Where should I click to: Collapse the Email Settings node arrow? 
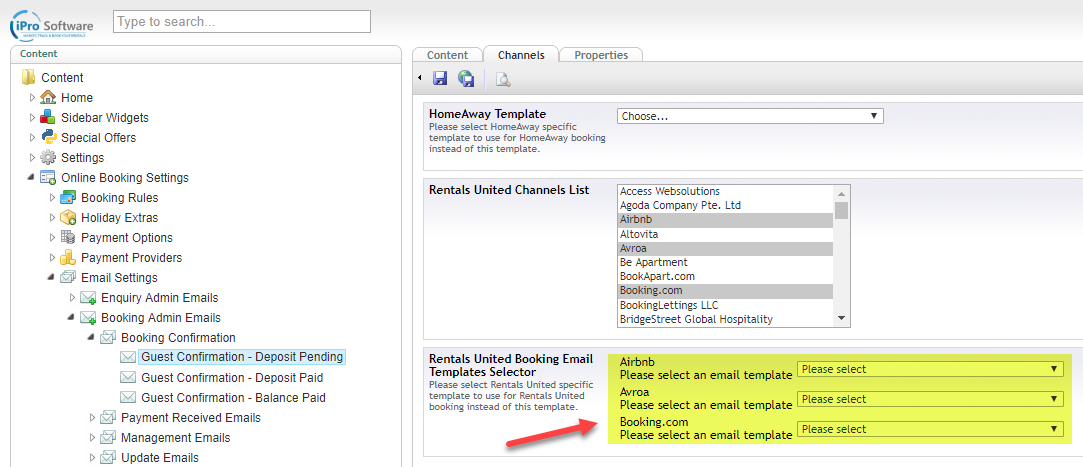51,278
